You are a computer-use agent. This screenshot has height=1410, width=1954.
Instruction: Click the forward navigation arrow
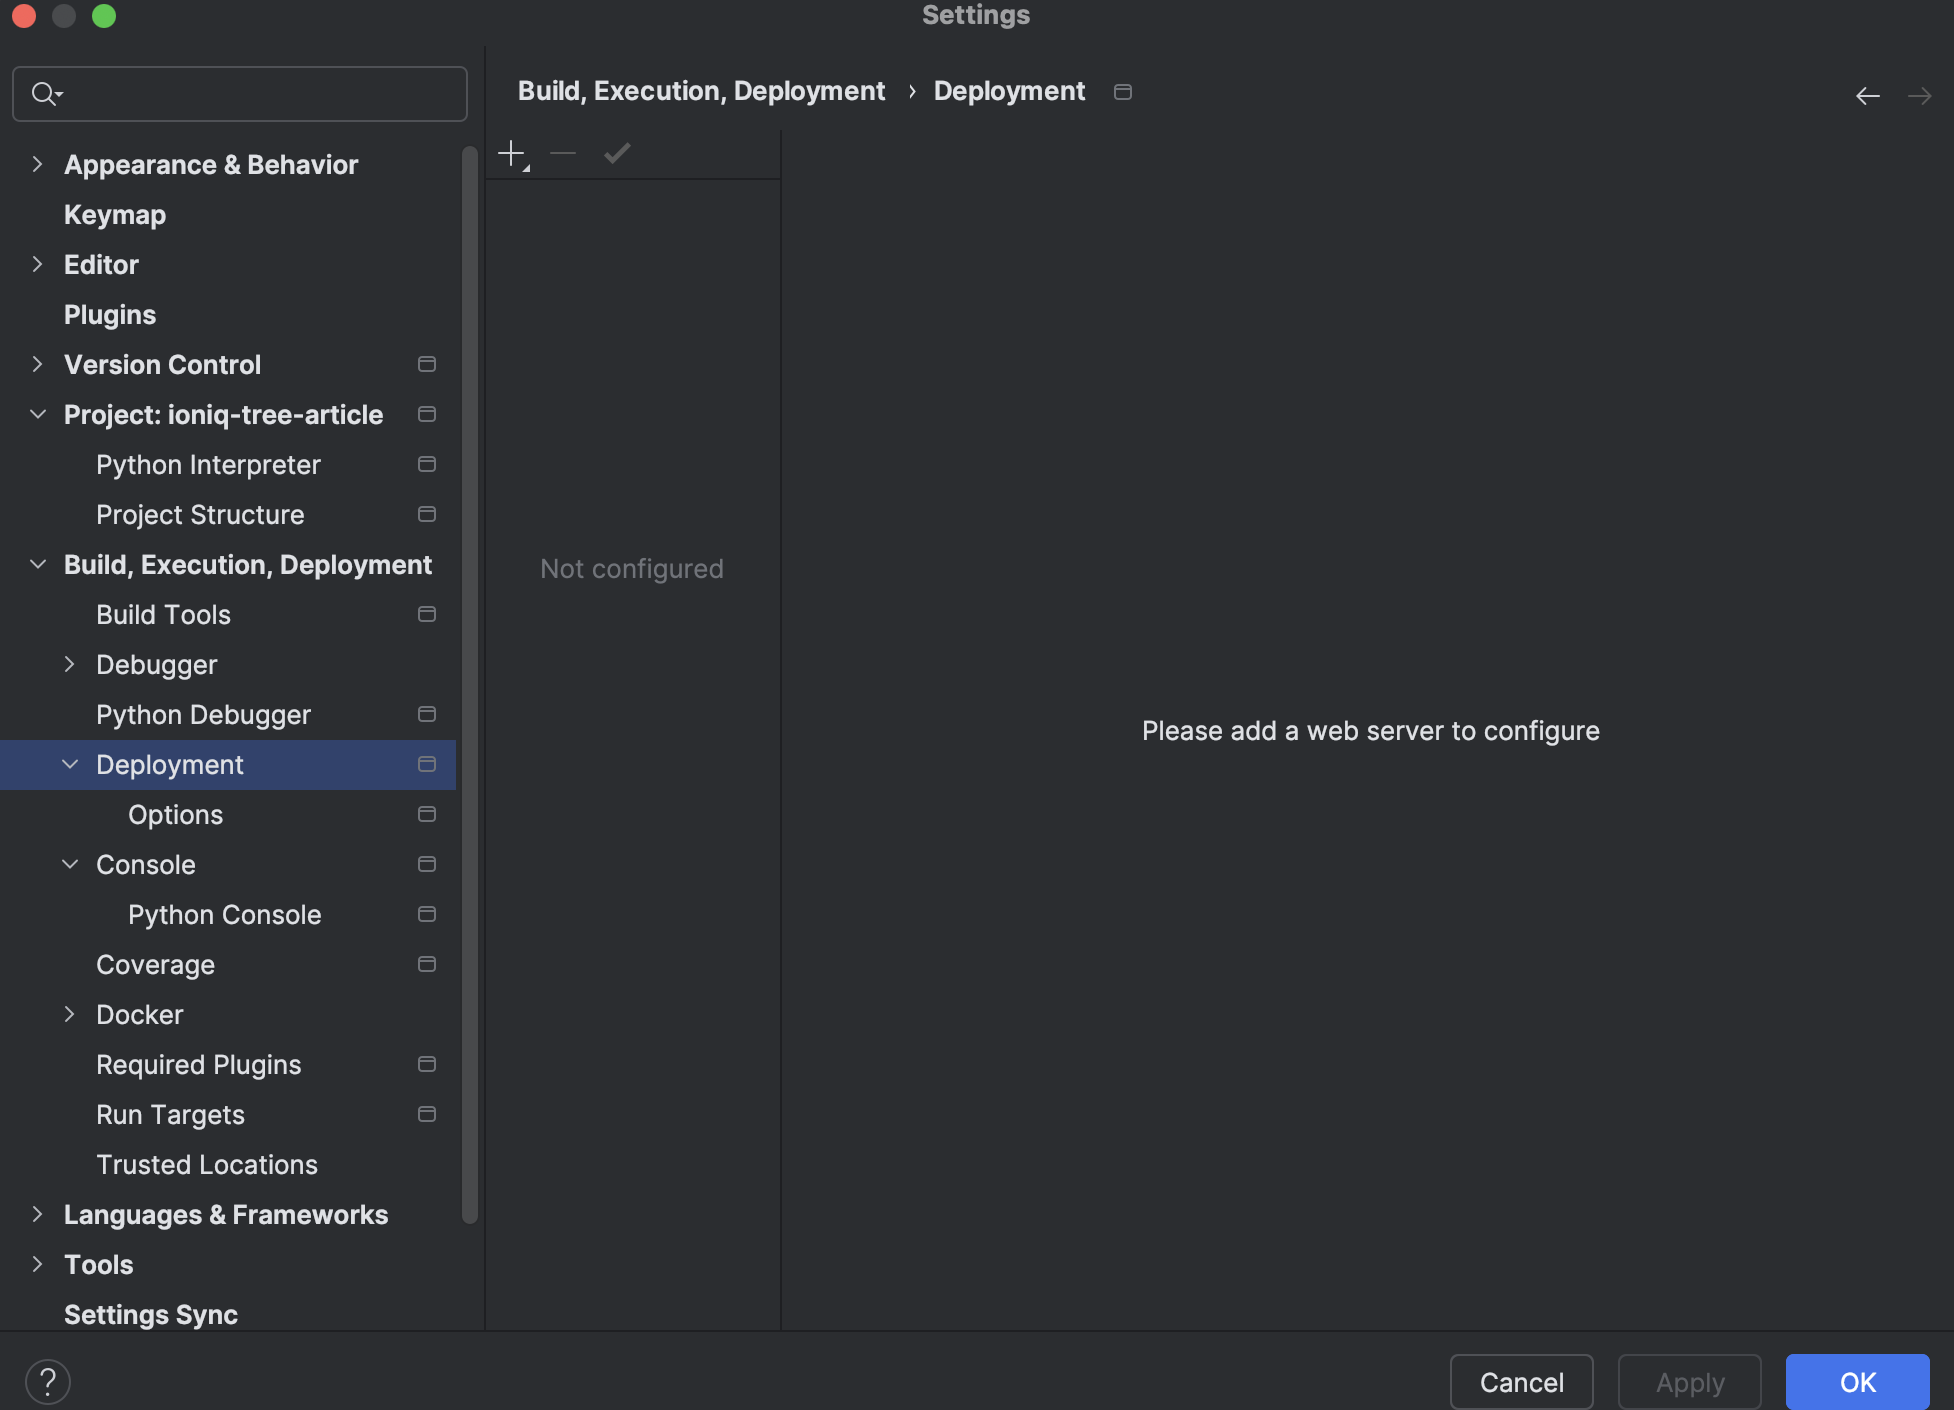(1918, 96)
